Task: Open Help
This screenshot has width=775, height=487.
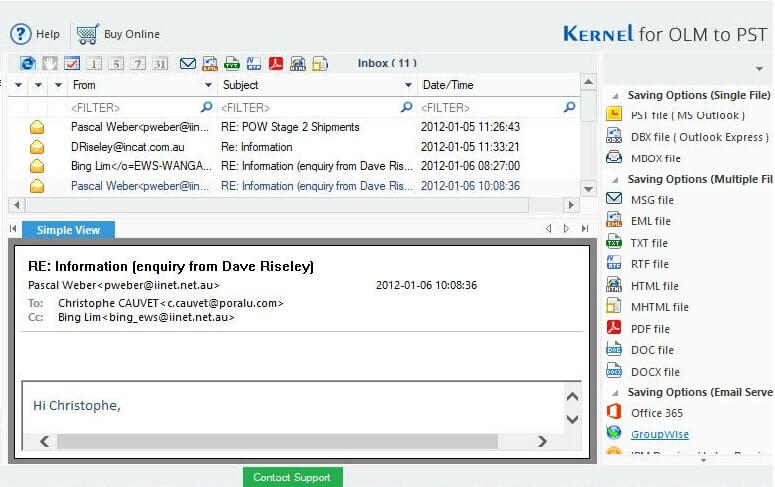Action: (x=35, y=34)
